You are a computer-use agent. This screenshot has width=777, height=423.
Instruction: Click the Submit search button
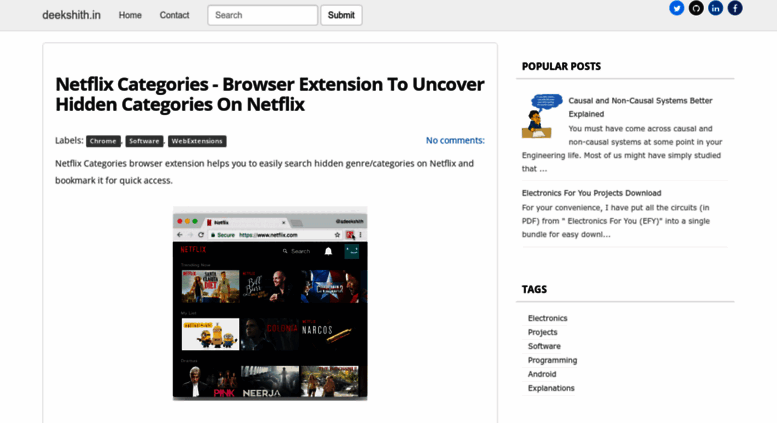click(x=341, y=15)
